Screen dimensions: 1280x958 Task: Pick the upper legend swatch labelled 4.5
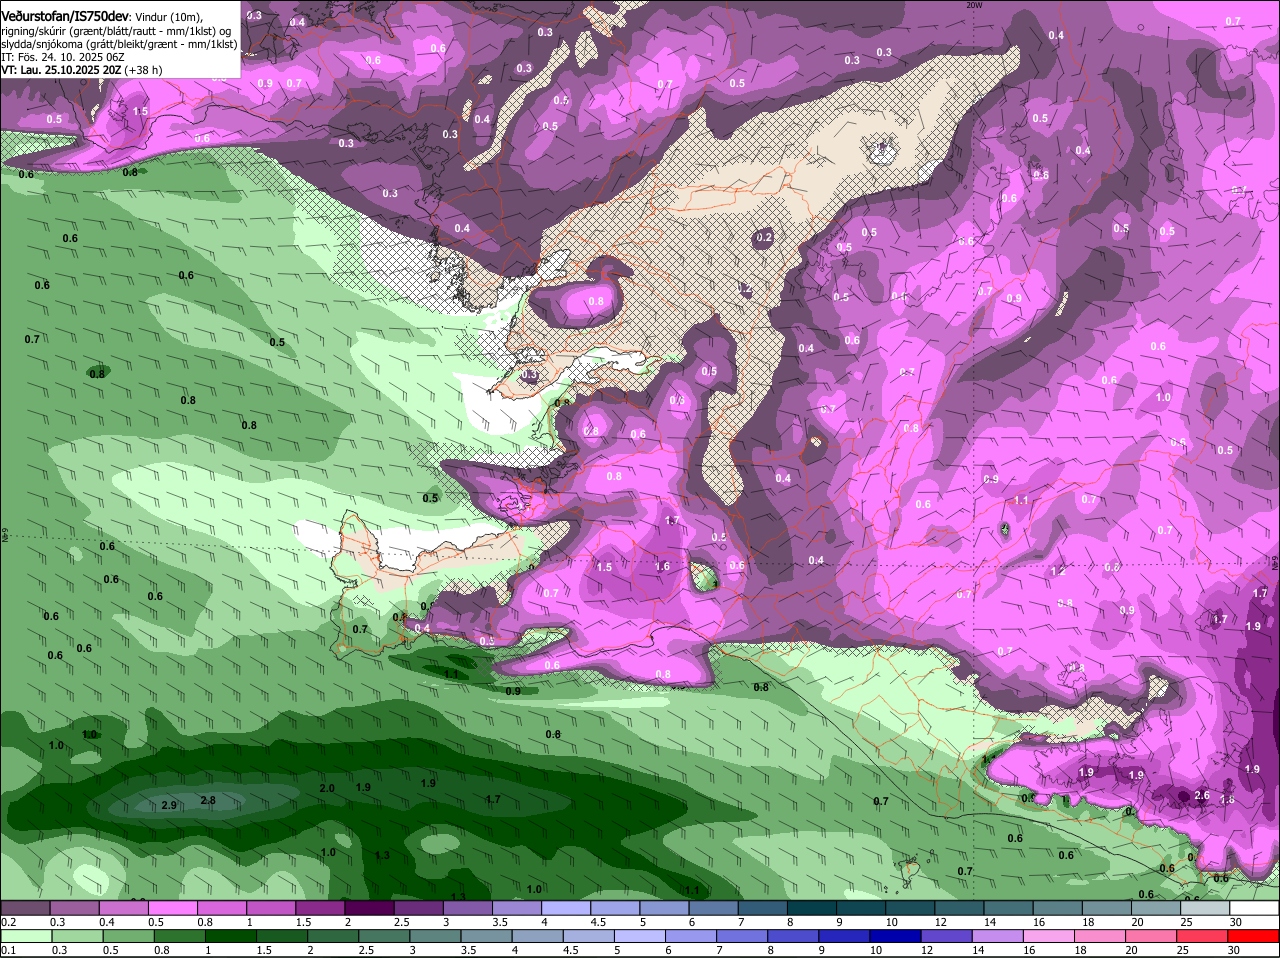pos(615,908)
